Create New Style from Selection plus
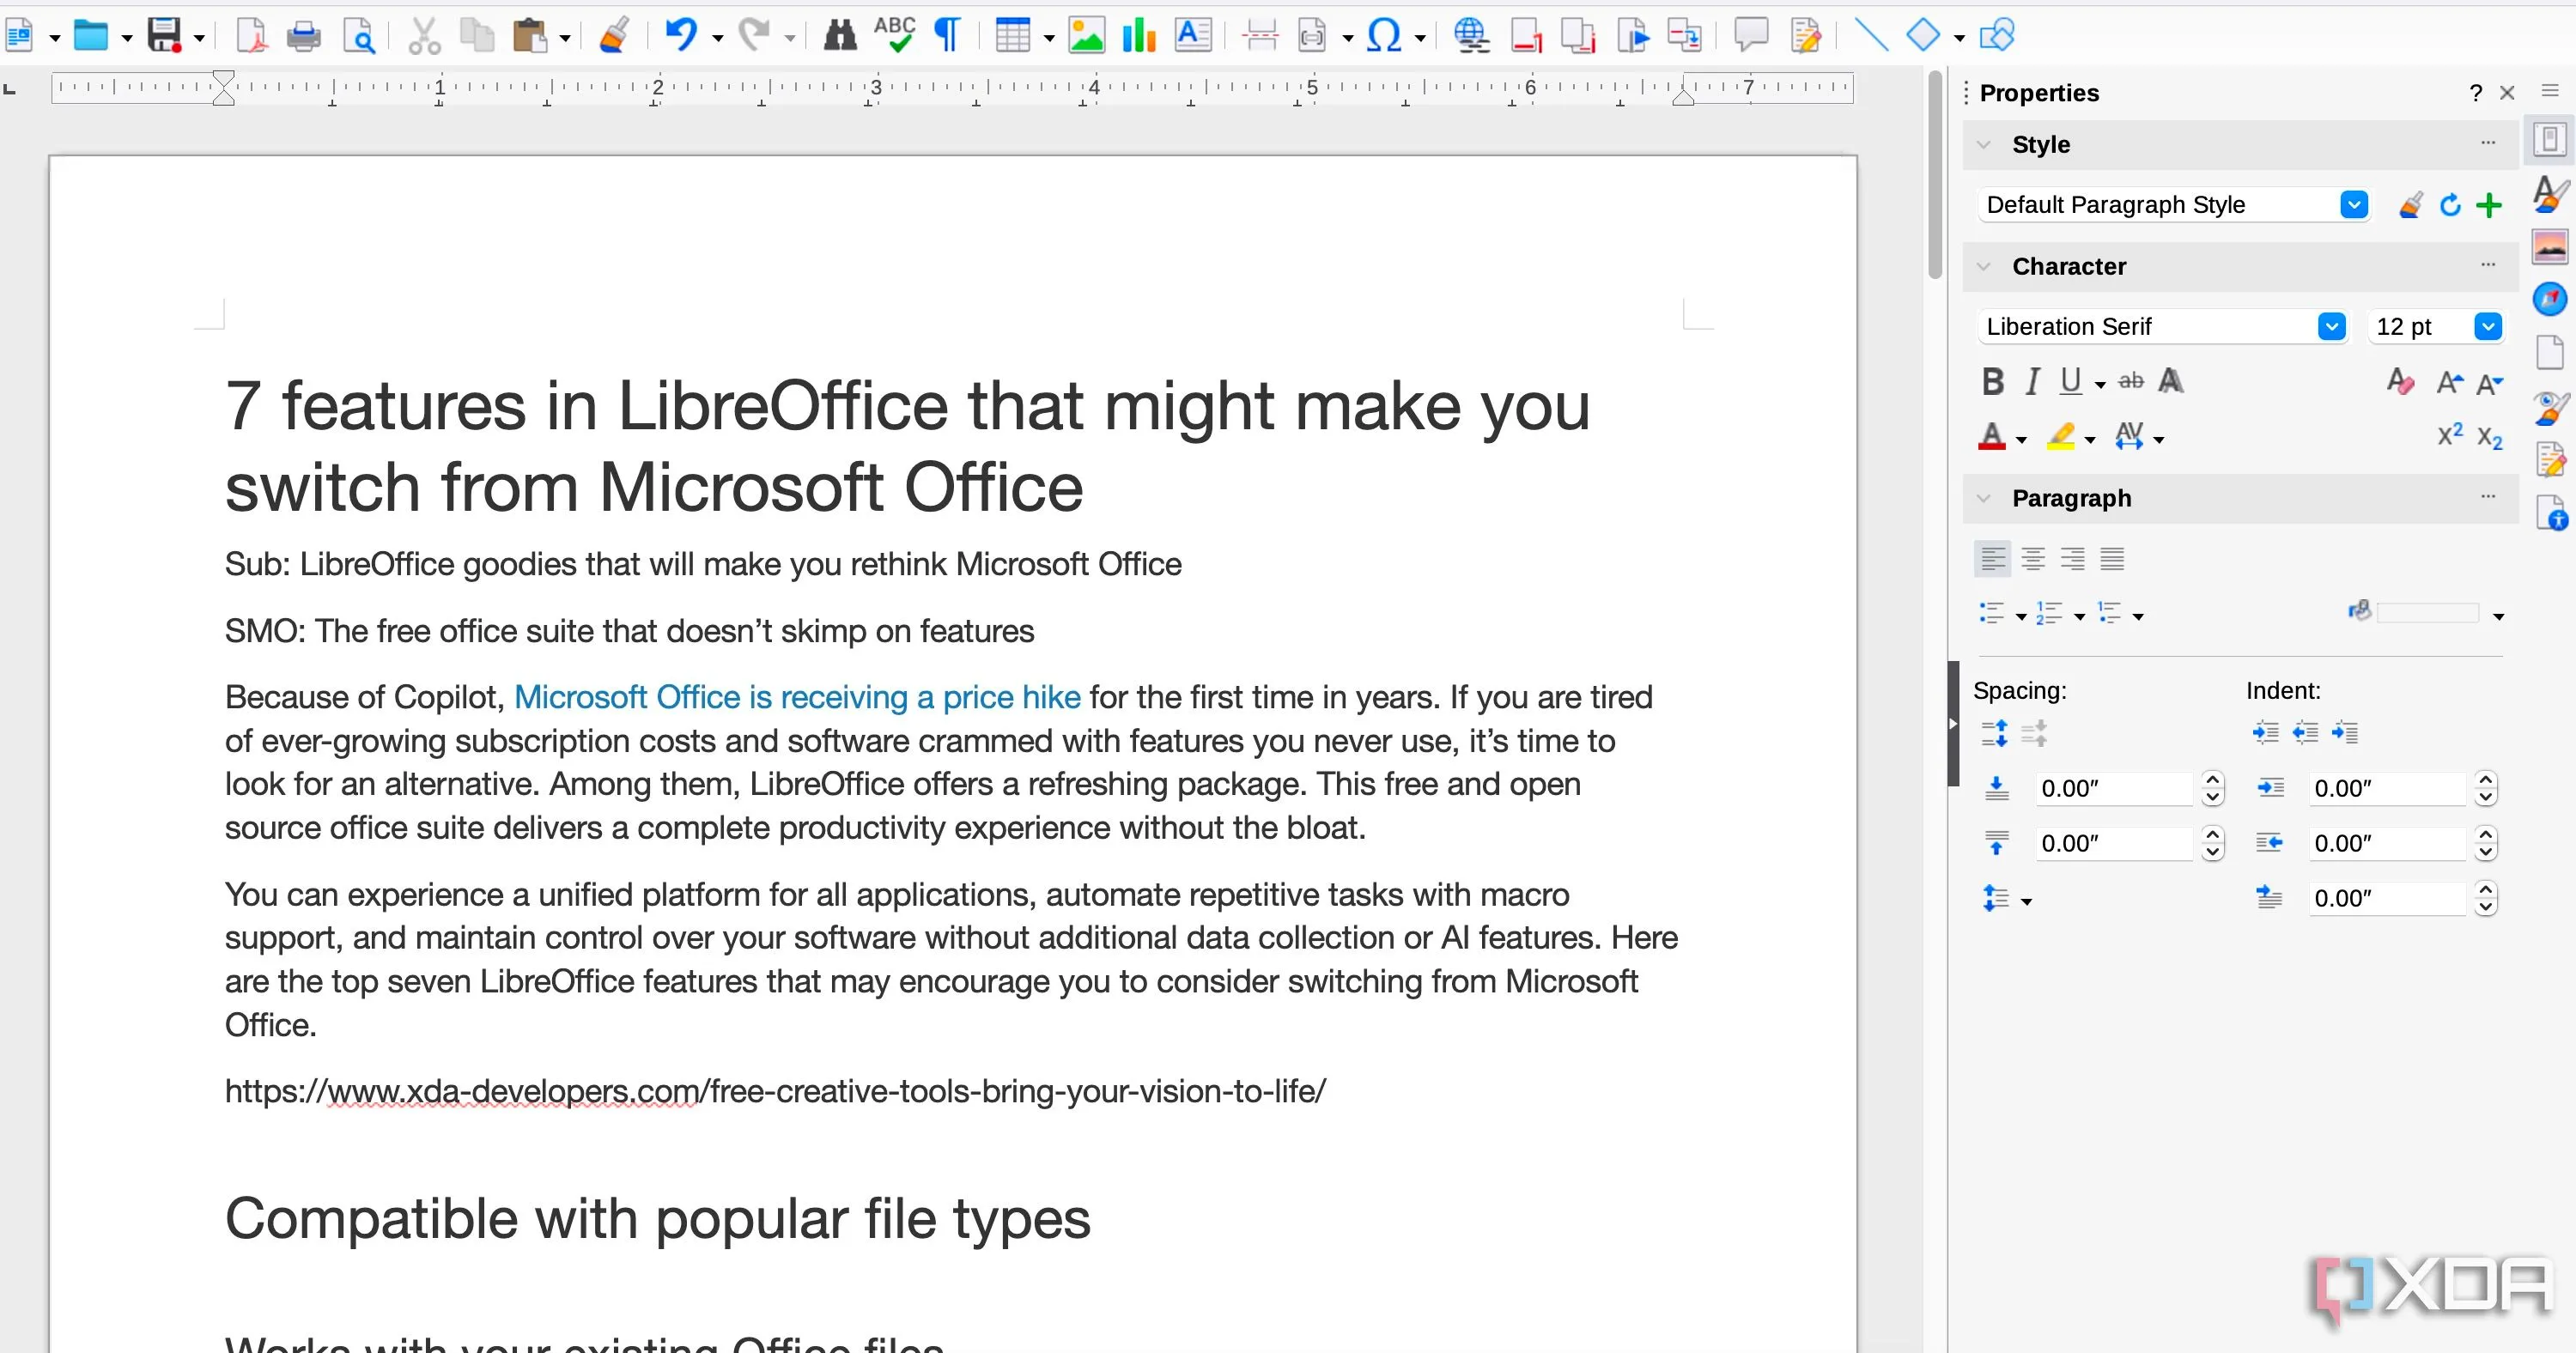Screen dimensions: 2576x1353 click(2489, 205)
